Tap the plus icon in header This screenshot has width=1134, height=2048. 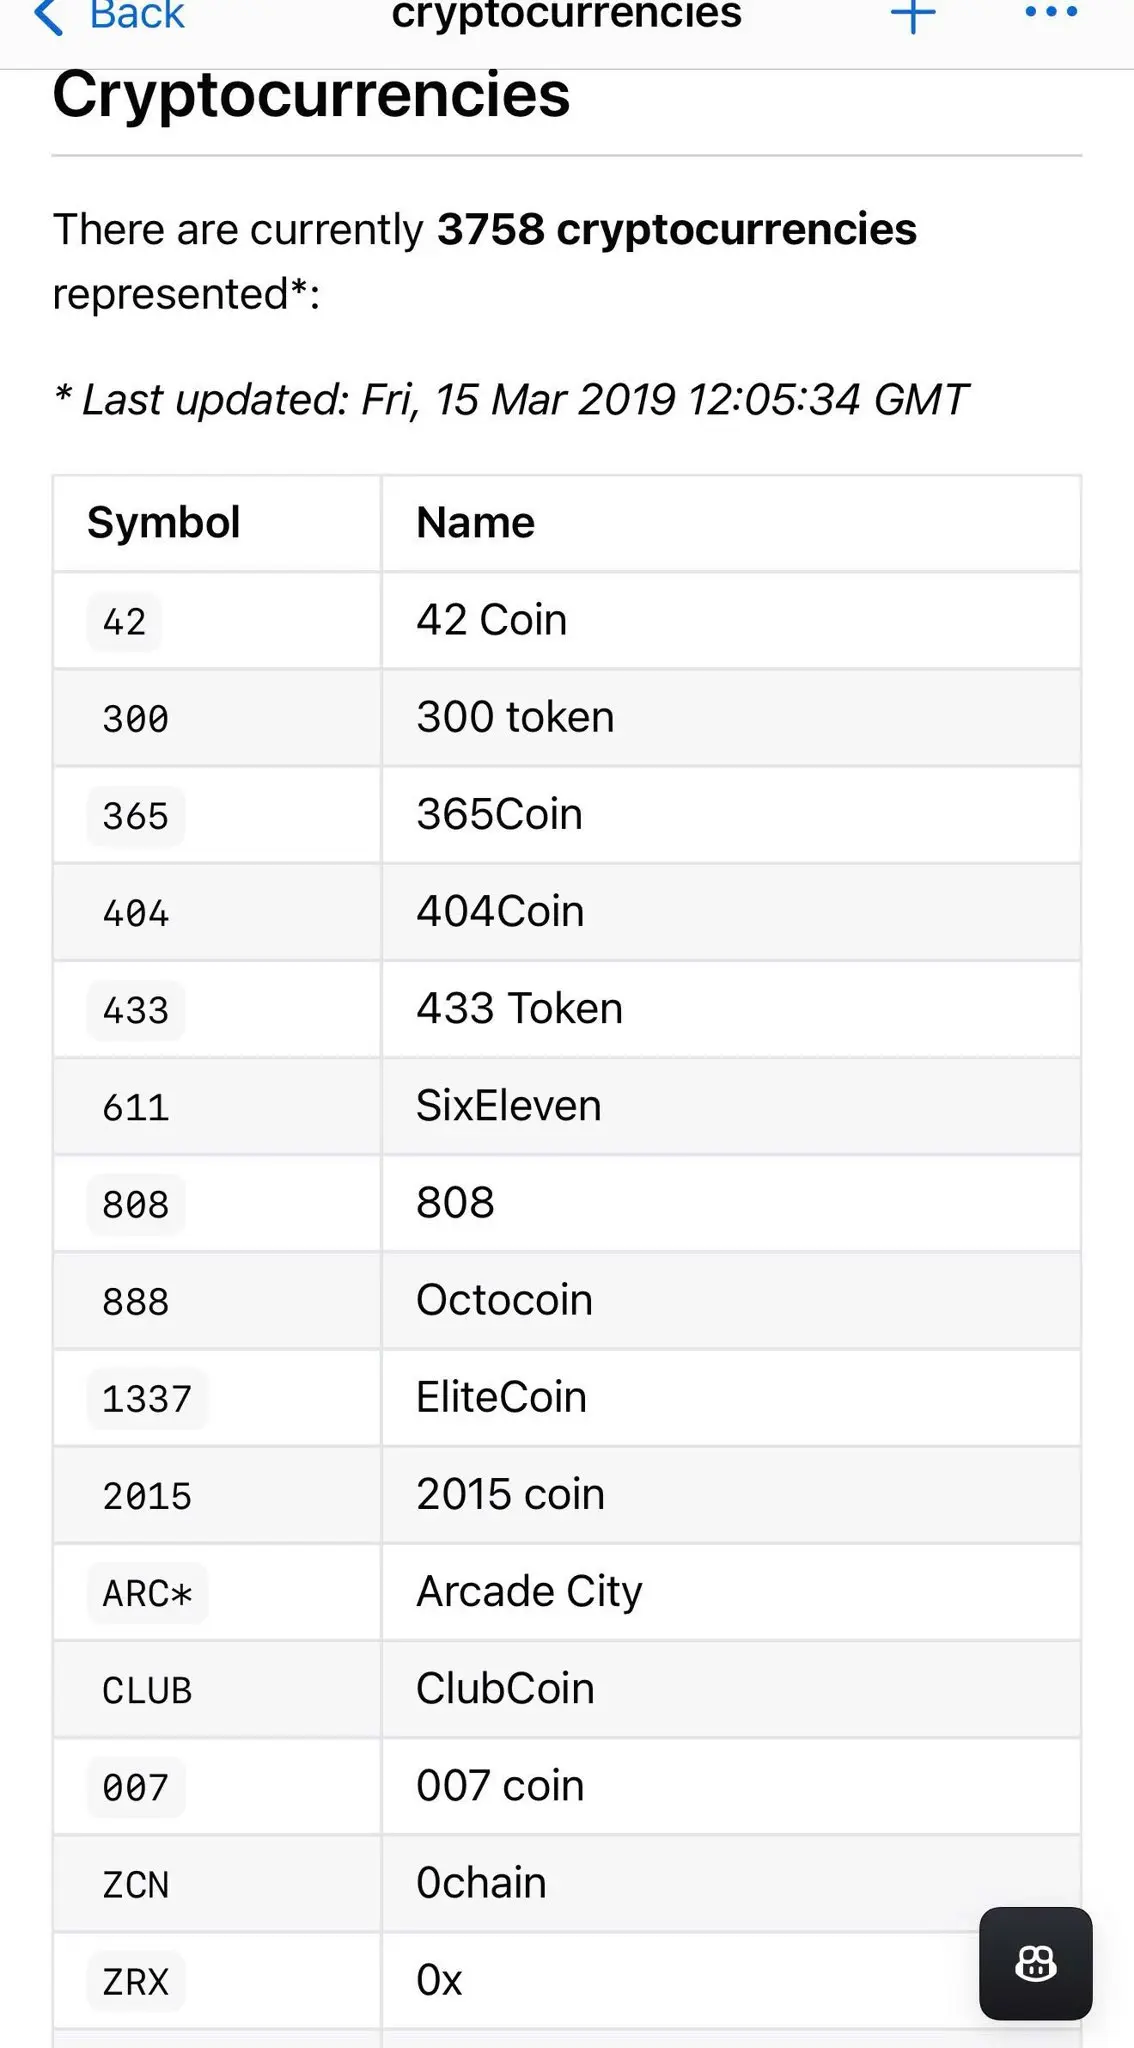pyautogui.click(x=912, y=14)
